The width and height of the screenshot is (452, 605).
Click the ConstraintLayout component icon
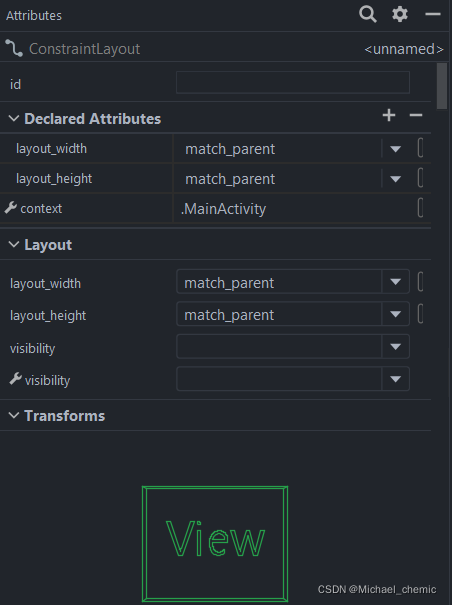(14, 49)
